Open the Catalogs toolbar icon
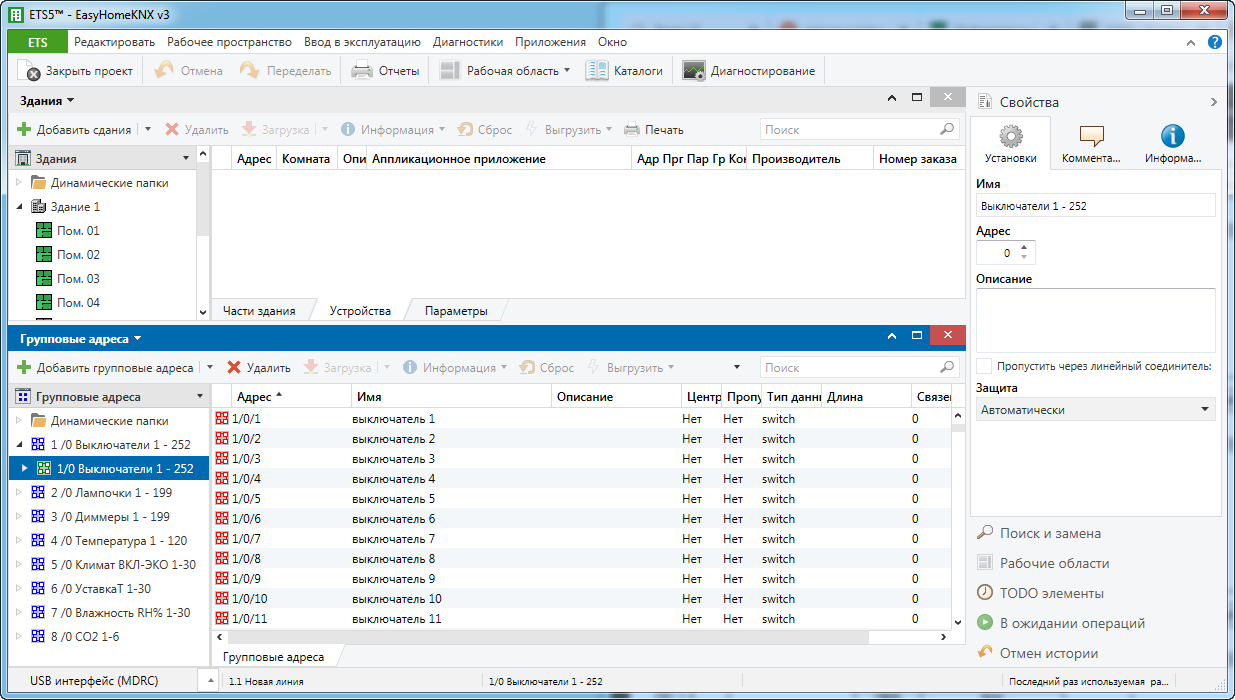The height and width of the screenshot is (700, 1235). click(597, 71)
